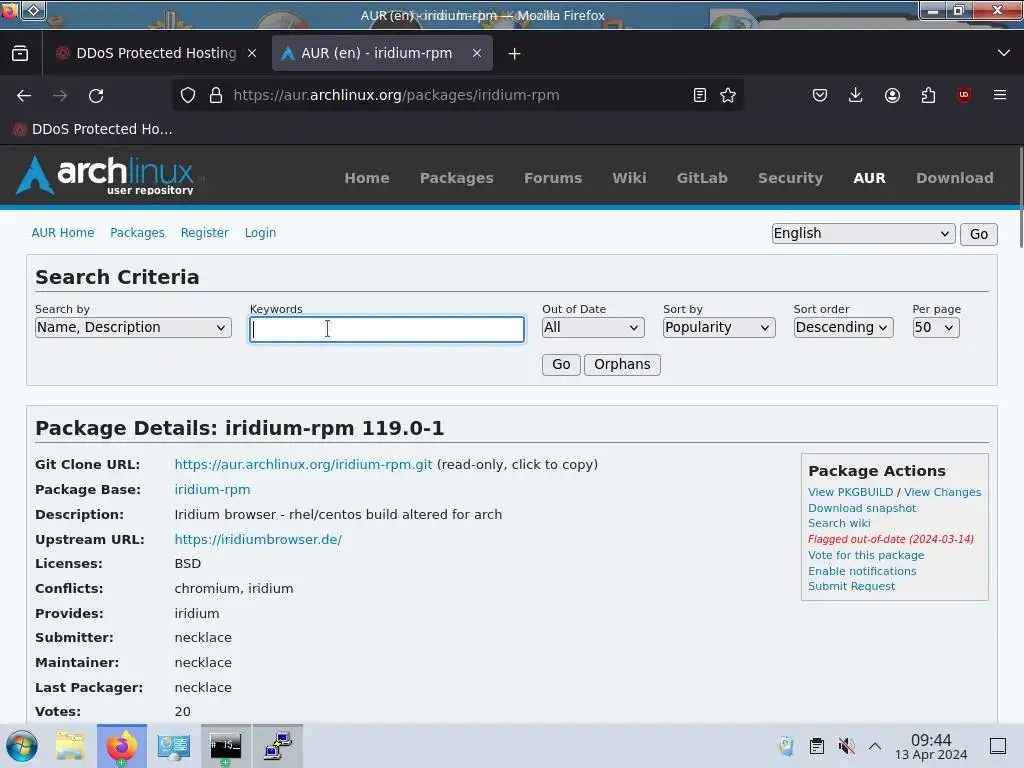Open Security in the top navigation
Image resolution: width=1024 pixels, height=768 pixels.
tap(790, 178)
